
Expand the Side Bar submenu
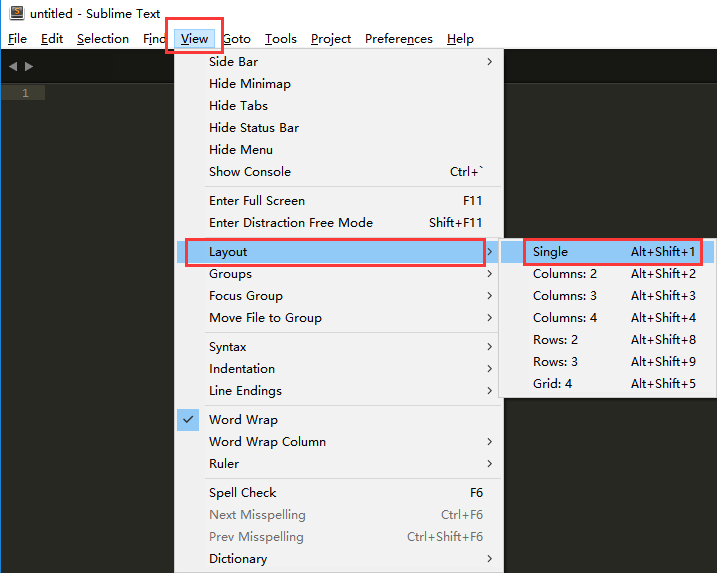[339, 62]
